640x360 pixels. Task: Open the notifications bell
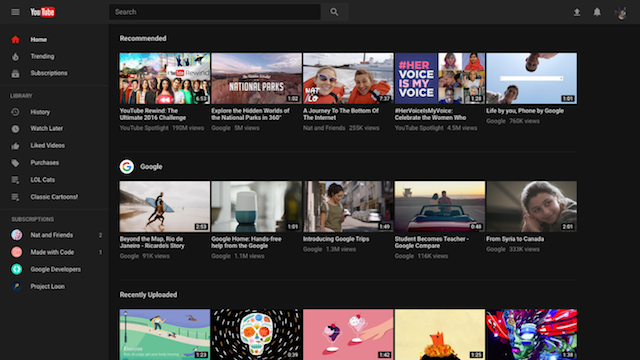click(597, 12)
